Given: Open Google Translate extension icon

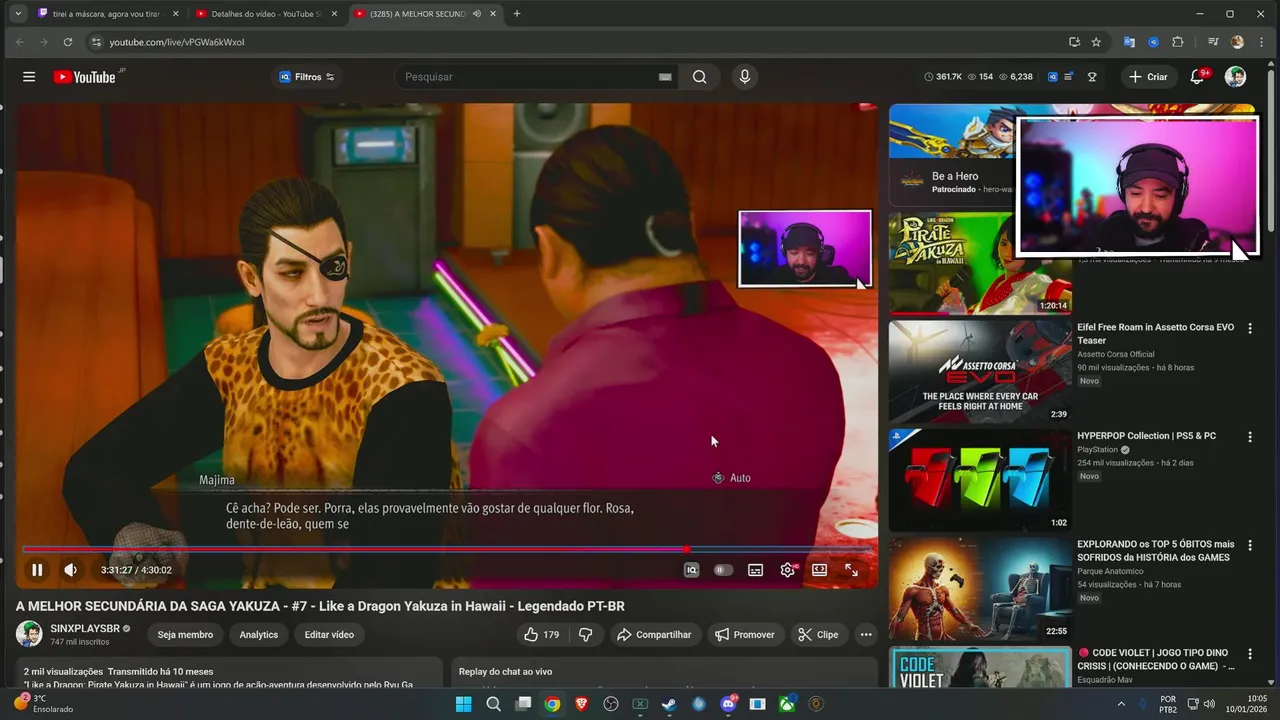Looking at the screenshot, I should (x=1129, y=42).
